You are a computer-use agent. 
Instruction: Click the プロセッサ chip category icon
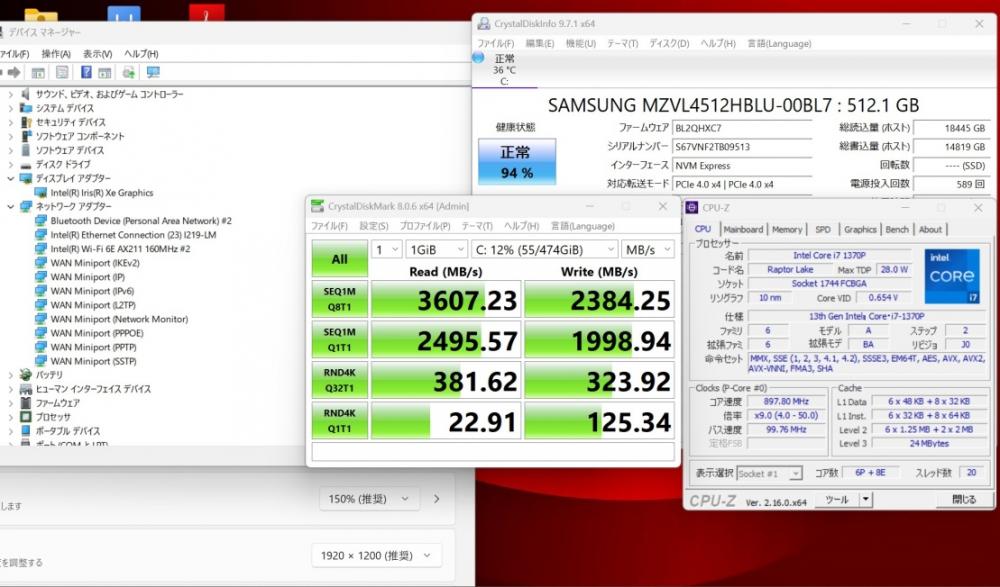[x=26, y=417]
